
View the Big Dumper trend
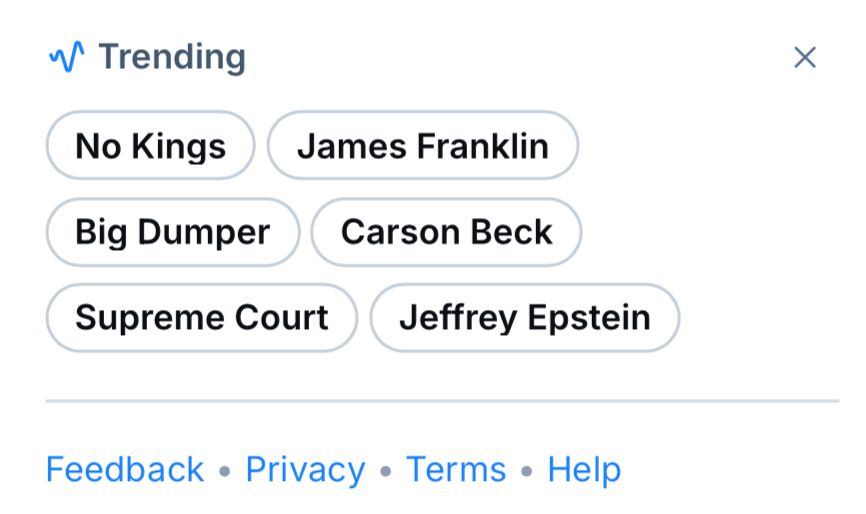pos(173,232)
